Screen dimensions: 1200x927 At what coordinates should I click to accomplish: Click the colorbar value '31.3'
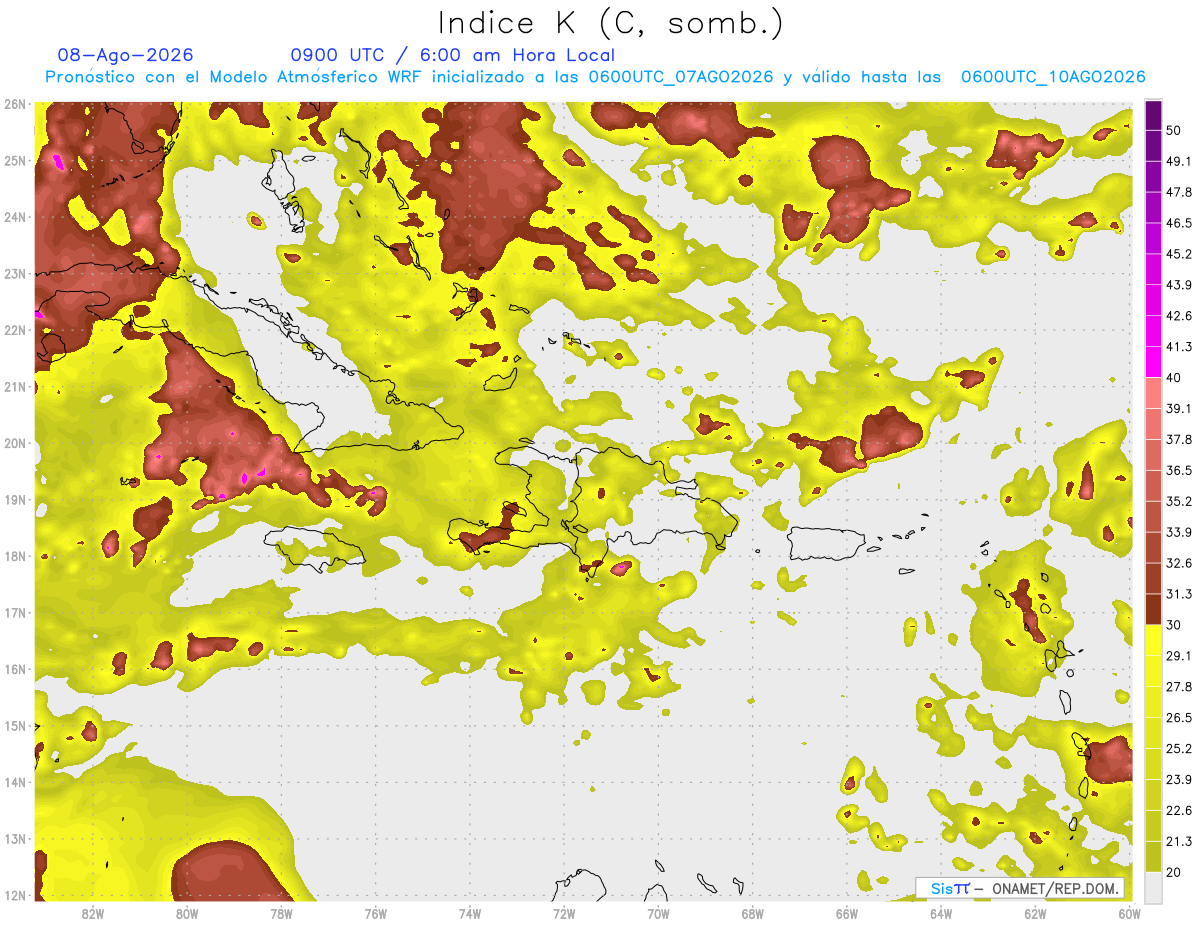coord(1179,594)
